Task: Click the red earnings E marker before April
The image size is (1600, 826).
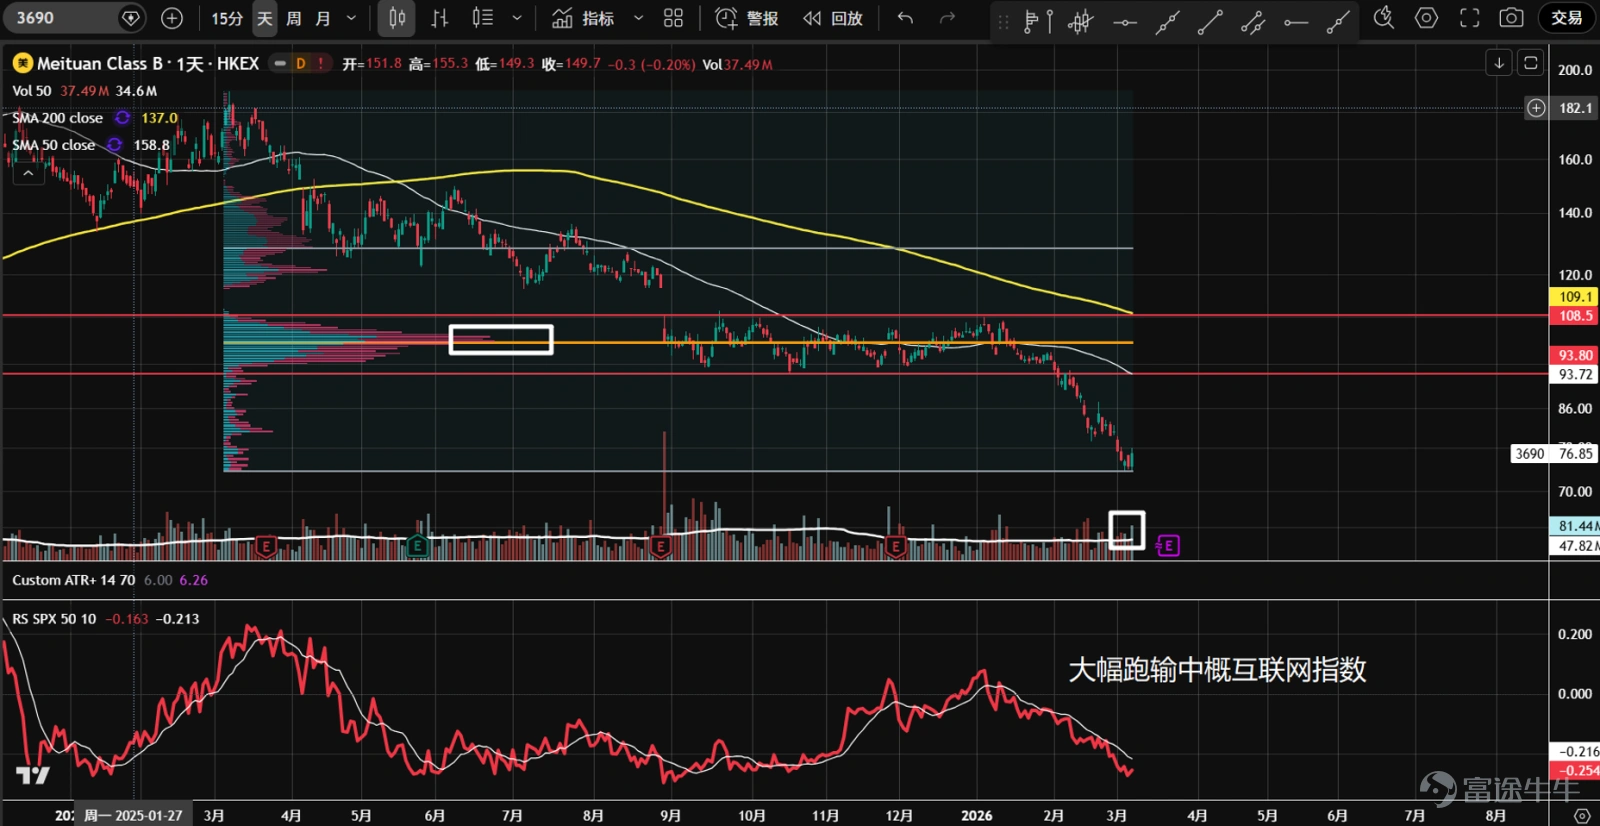Action: click(x=265, y=546)
